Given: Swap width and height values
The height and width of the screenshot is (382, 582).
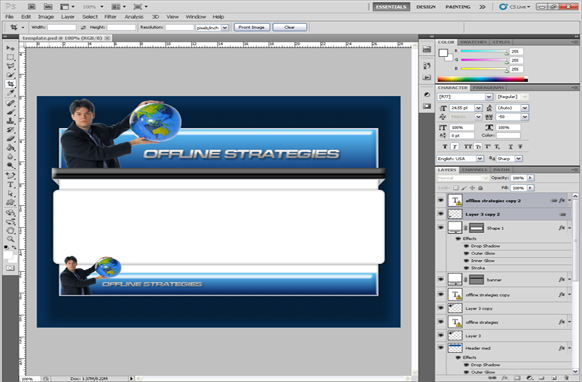Looking at the screenshot, I should pyautogui.click(x=83, y=27).
